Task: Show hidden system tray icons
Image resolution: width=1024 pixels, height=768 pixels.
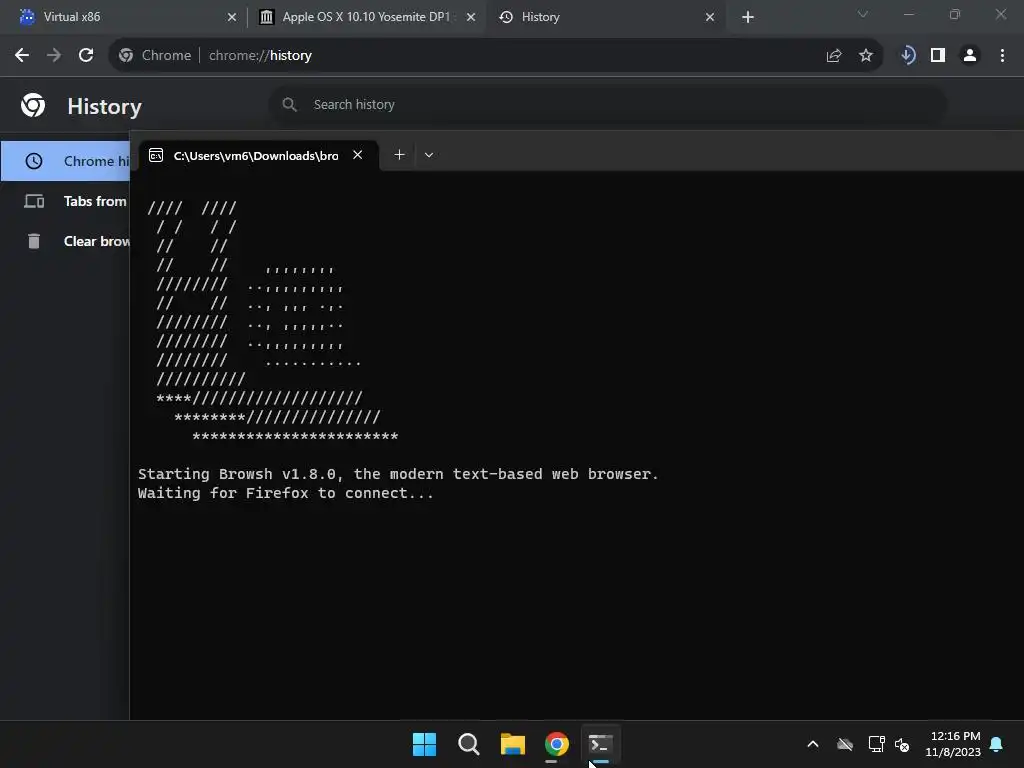Action: click(x=813, y=744)
